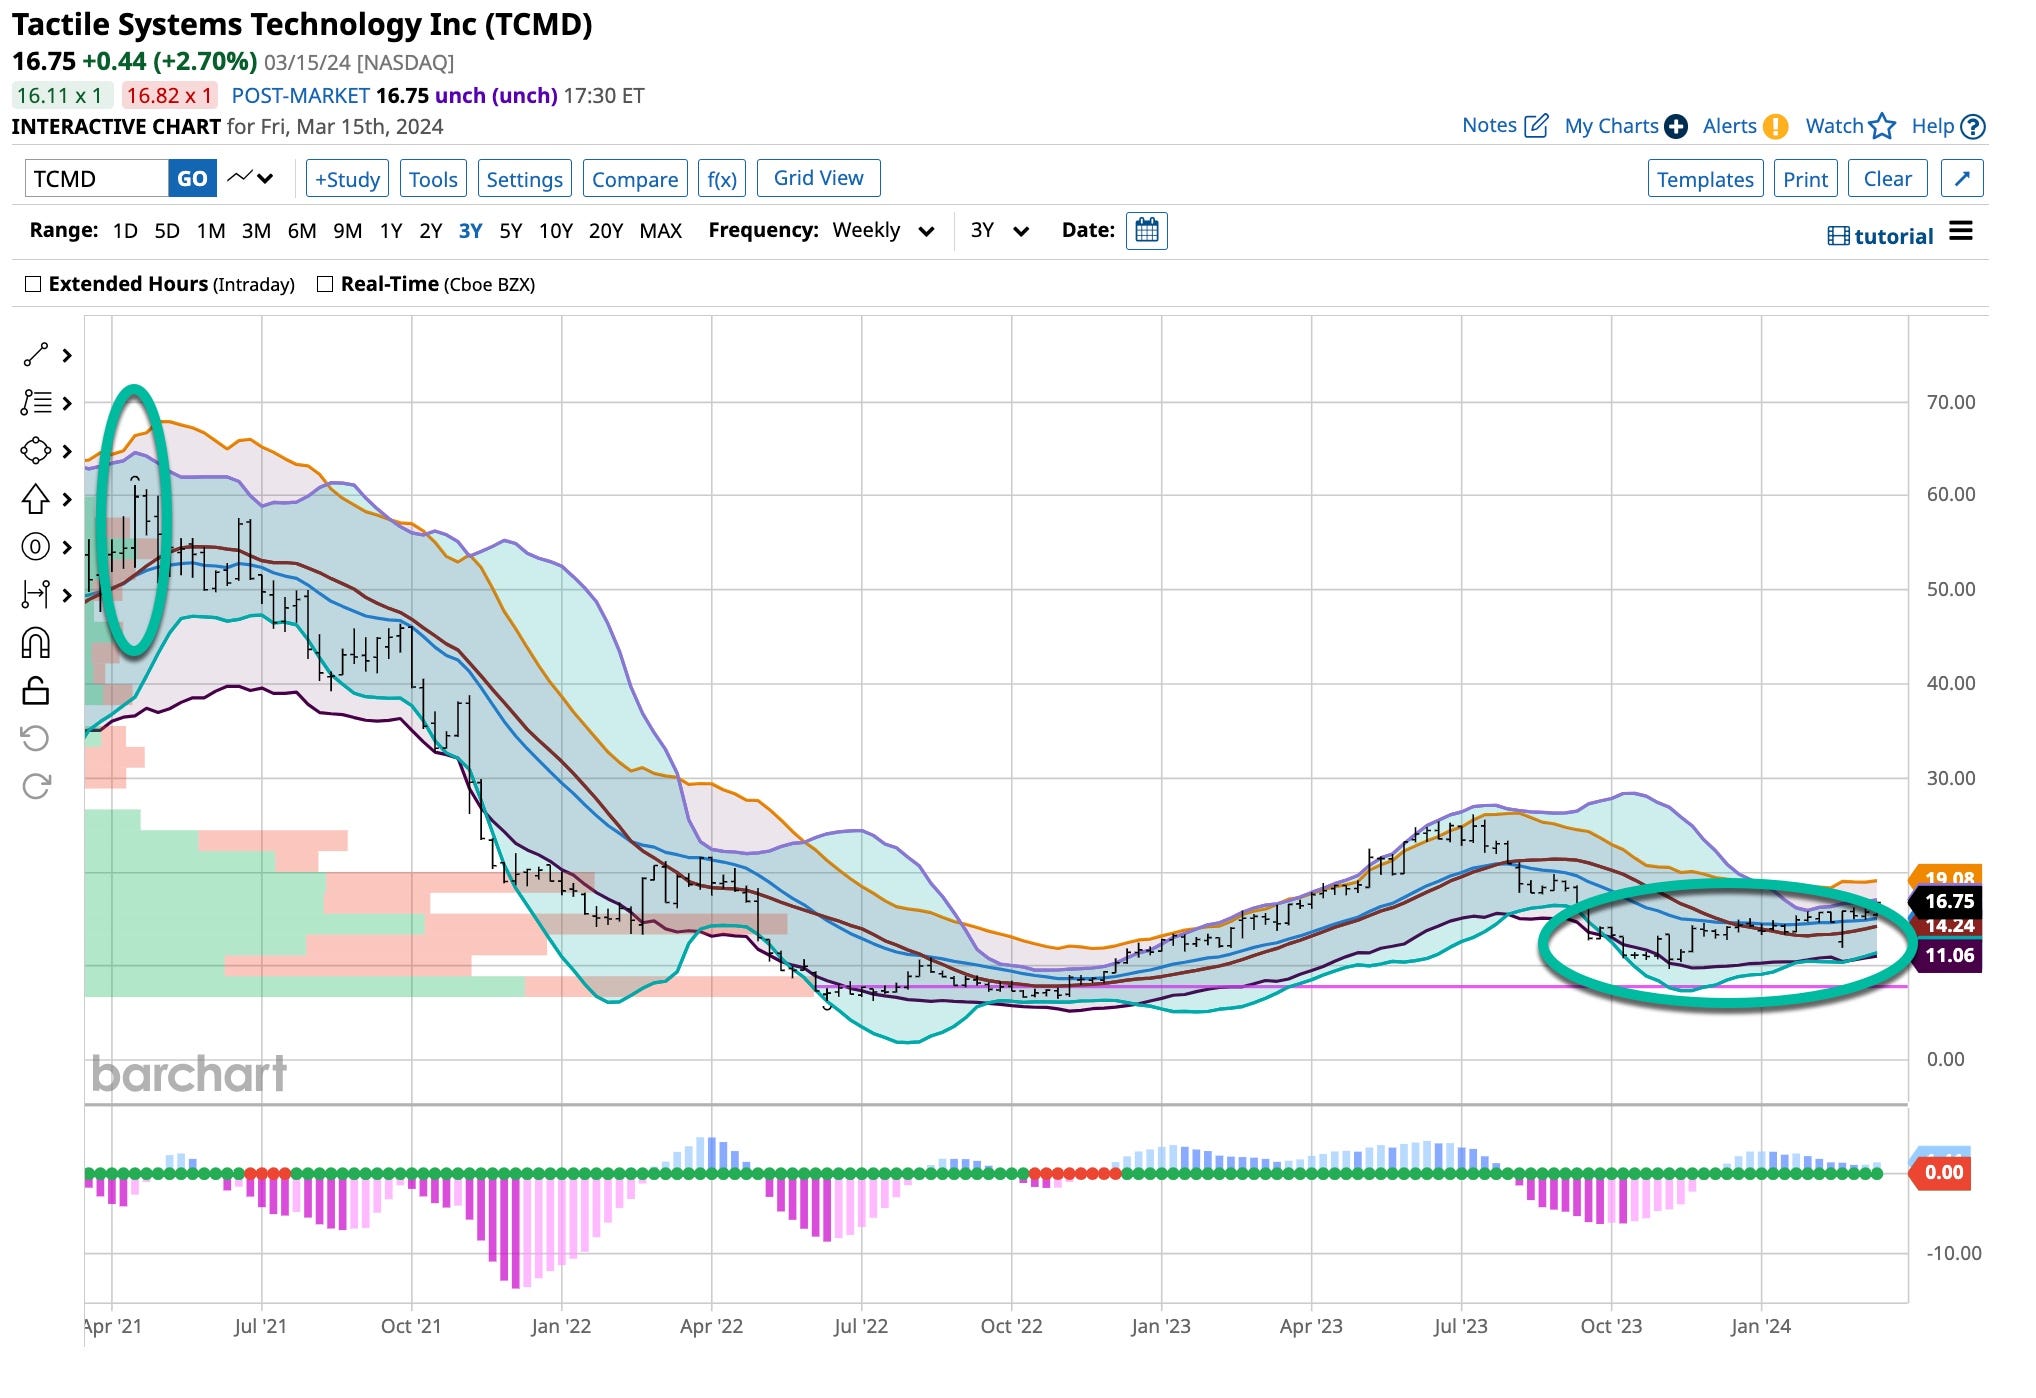Click the TCMD symbol input field
This screenshot has height=1398, width=2036.
(96, 178)
